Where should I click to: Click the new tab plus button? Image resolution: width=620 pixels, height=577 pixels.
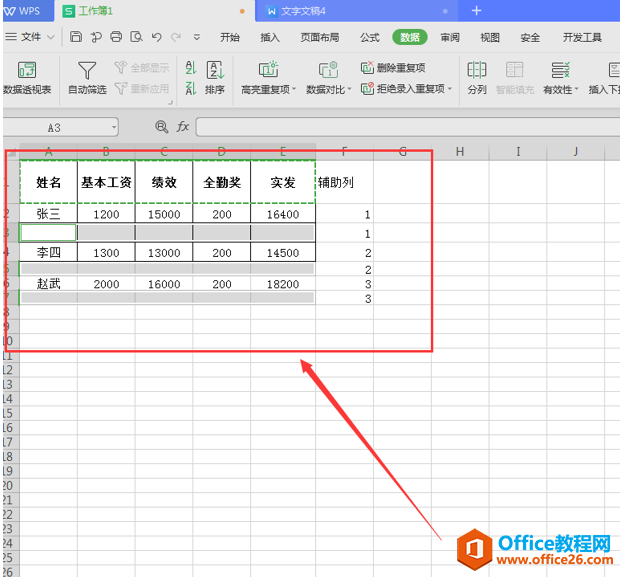pyautogui.click(x=476, y=11)
